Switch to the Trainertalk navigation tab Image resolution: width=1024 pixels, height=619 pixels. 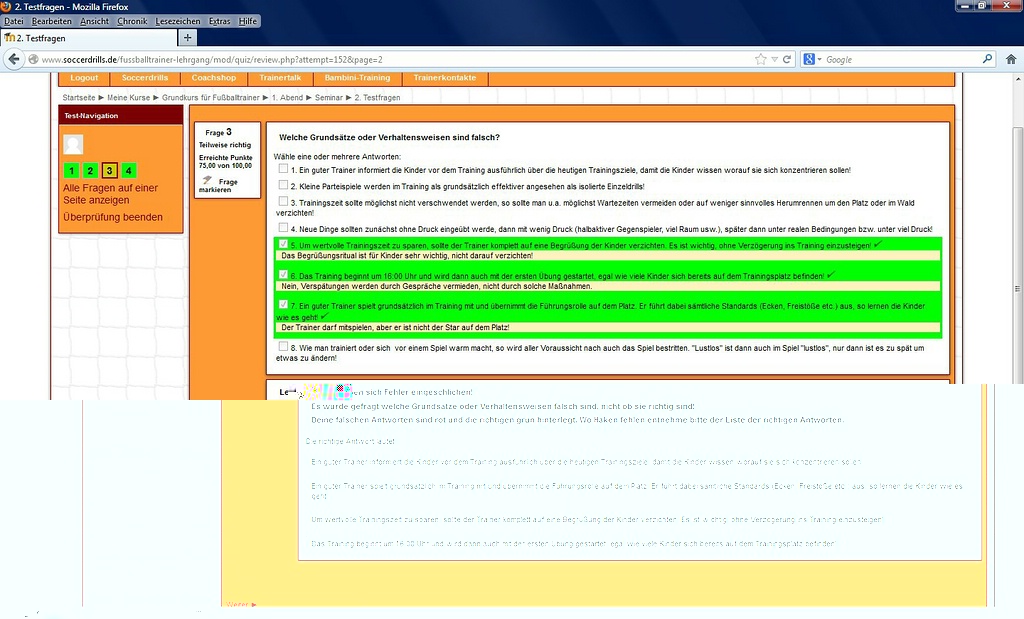point(279,78)
